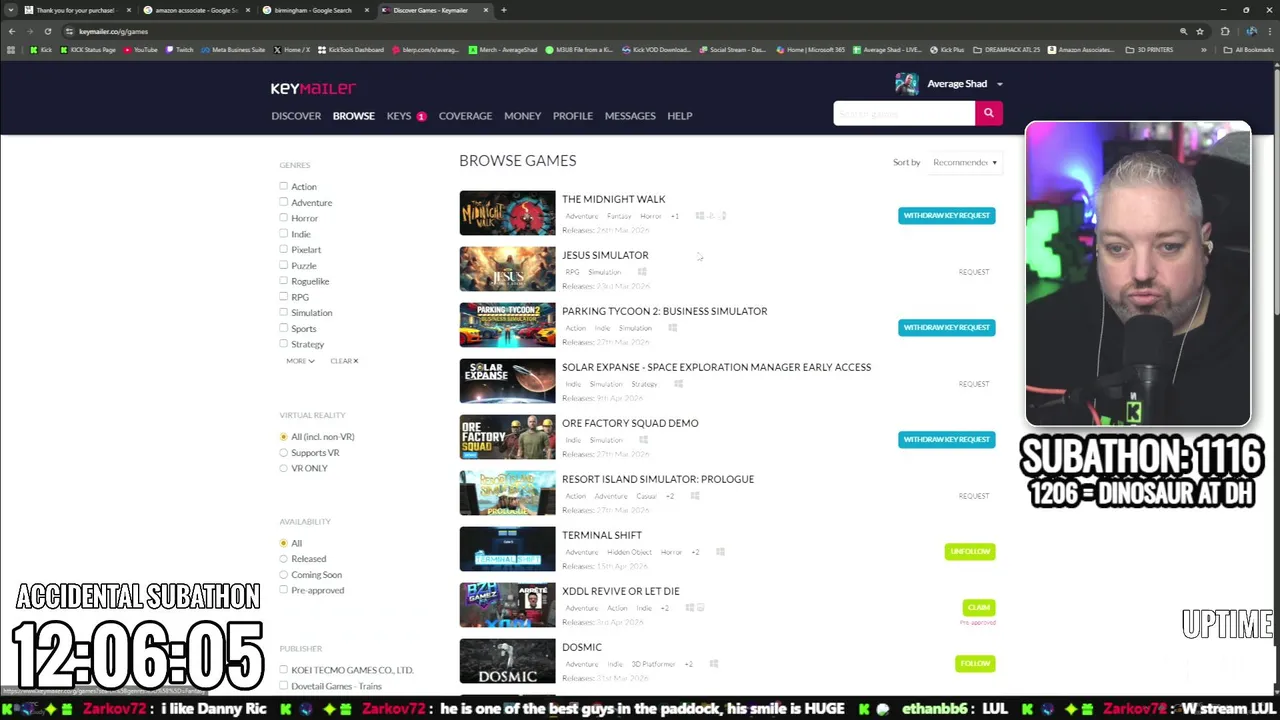This screenshot has height=720, width=1280.
Task: Go back with browser back arrow
Action: point(12,31)
